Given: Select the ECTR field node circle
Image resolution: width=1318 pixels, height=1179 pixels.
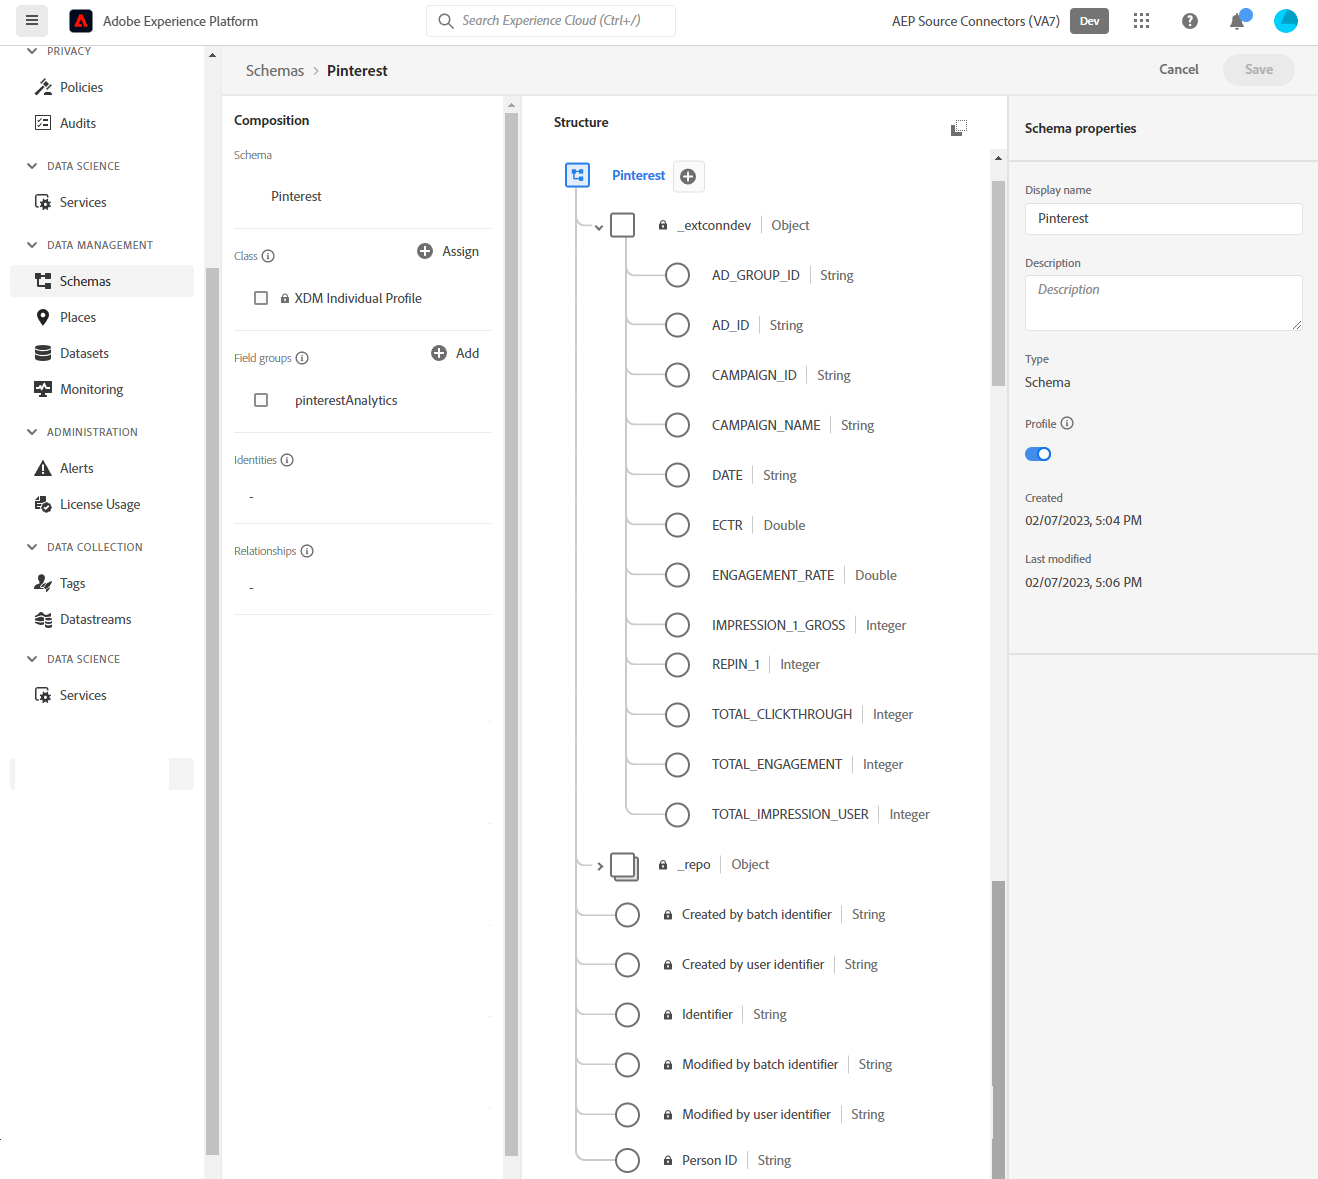Looking at the screenshot, I should click(677, 525).
